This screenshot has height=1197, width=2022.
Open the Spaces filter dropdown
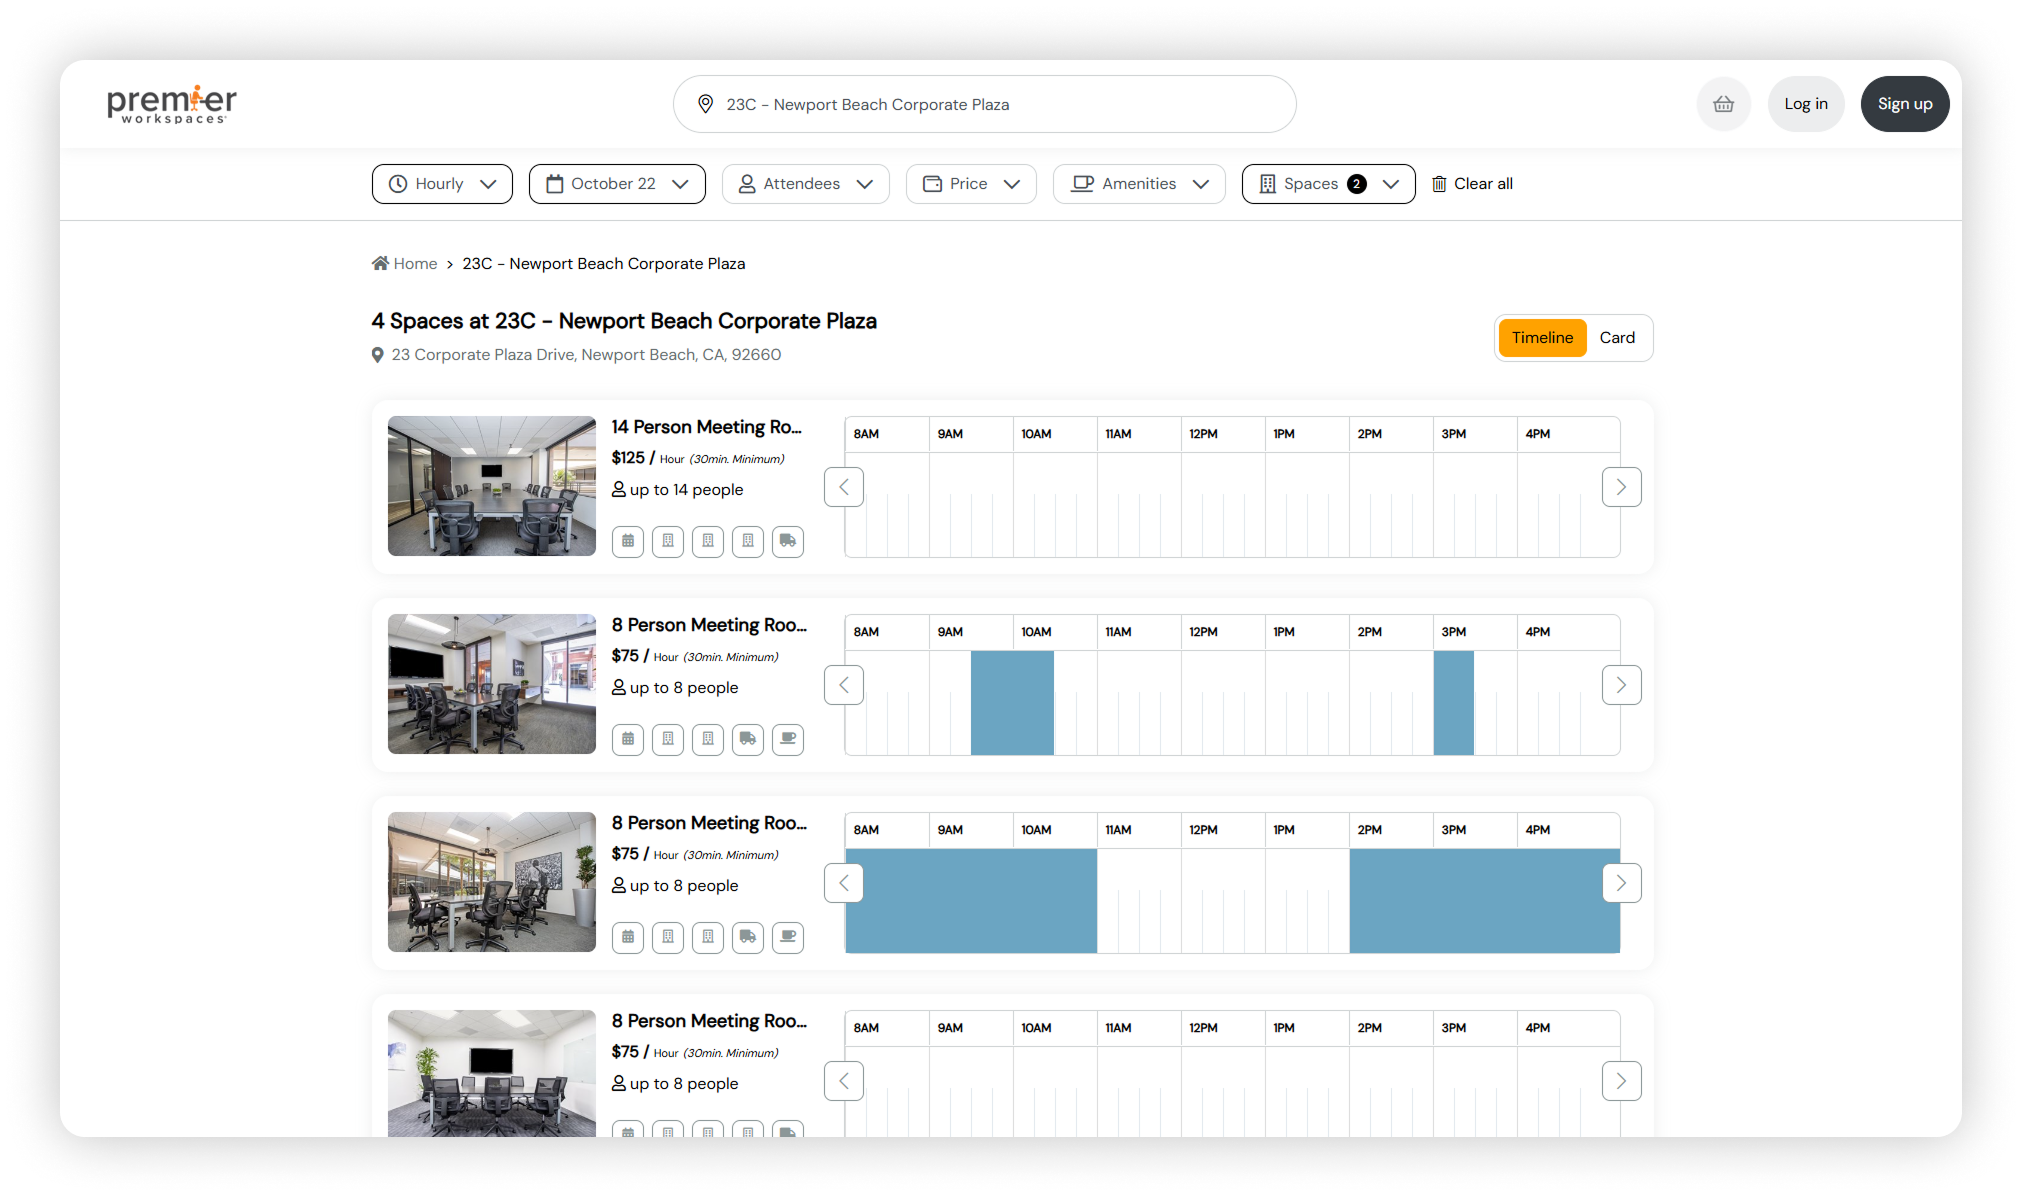coord(1328,184)
